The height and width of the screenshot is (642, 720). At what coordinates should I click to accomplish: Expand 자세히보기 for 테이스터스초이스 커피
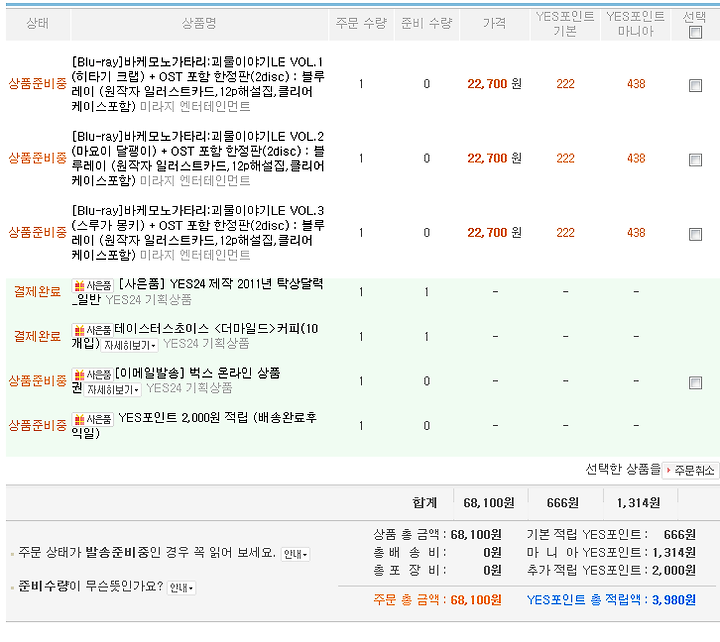(129, 345)
